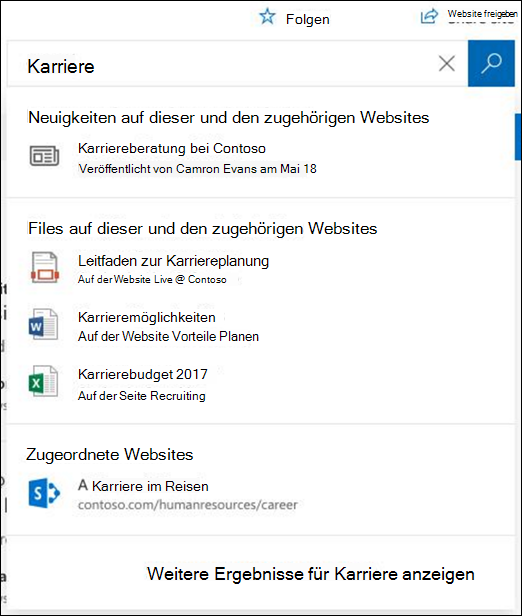The height and width of the screenshot is (616, 522).
Task: Open Karriereberatung bei Contoso news result
Action: pyautogui.click(x=172, y=148)
